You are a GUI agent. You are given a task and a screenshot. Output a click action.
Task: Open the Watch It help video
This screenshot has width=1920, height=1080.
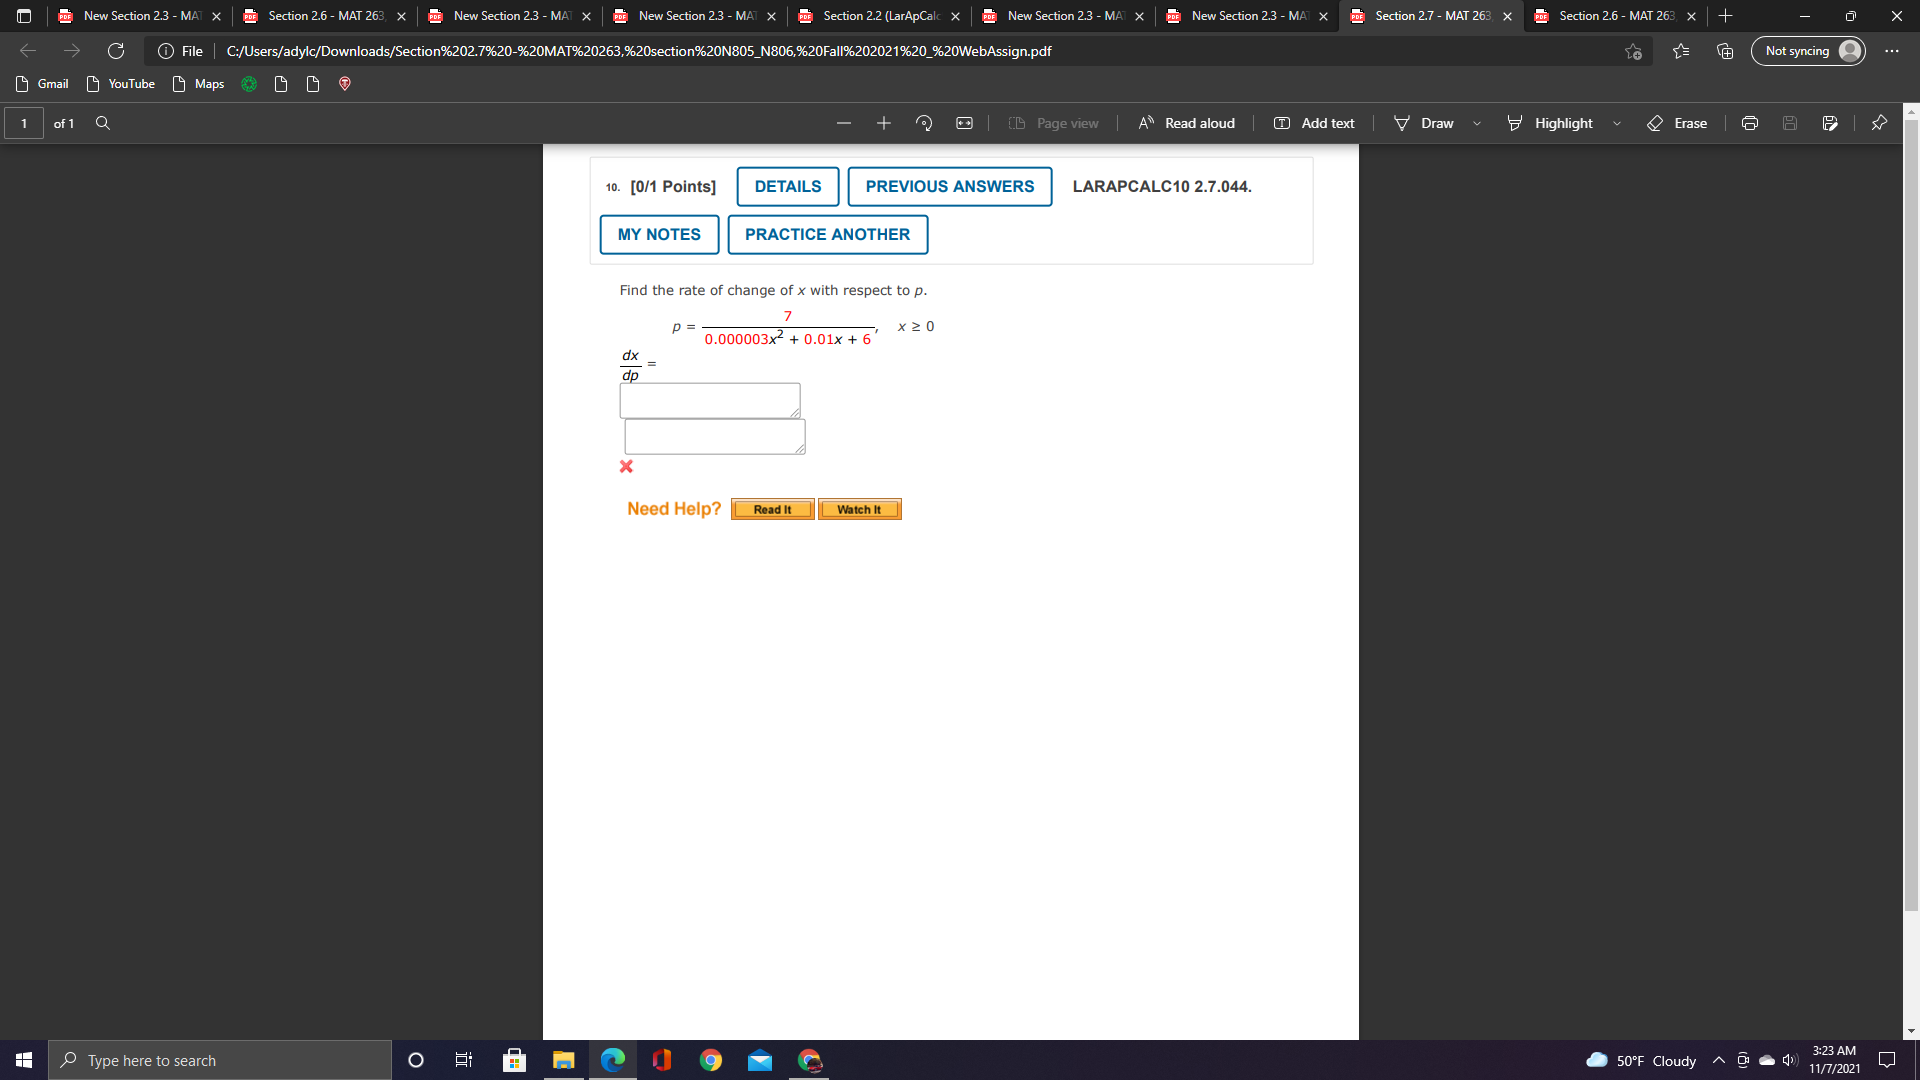[859, 509]
